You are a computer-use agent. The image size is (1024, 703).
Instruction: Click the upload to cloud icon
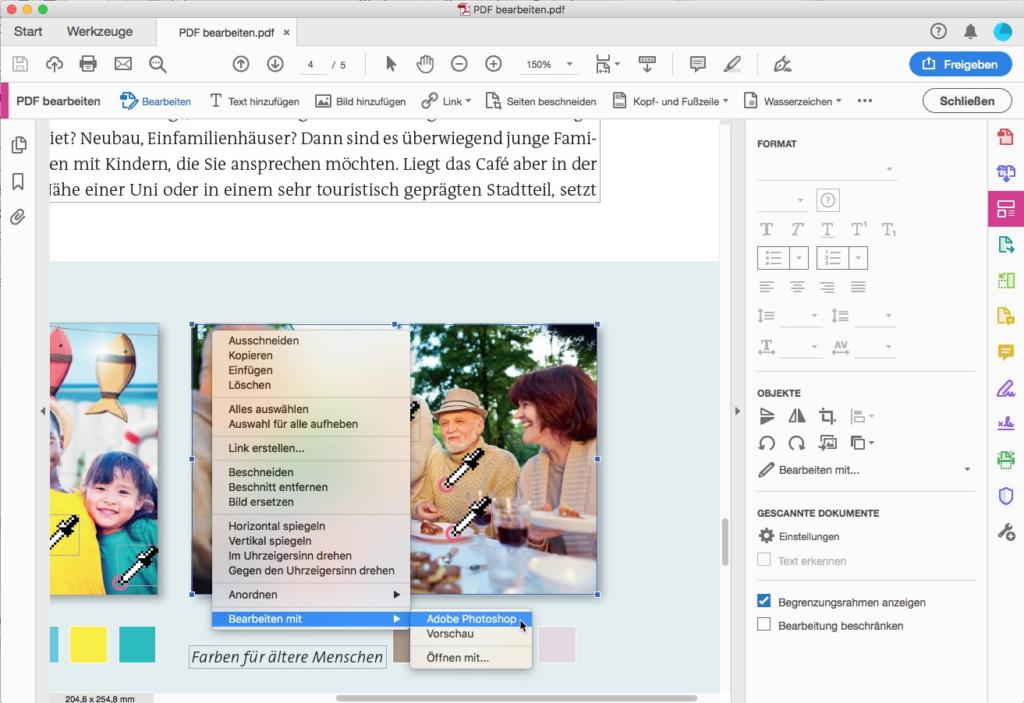[54, 64]
